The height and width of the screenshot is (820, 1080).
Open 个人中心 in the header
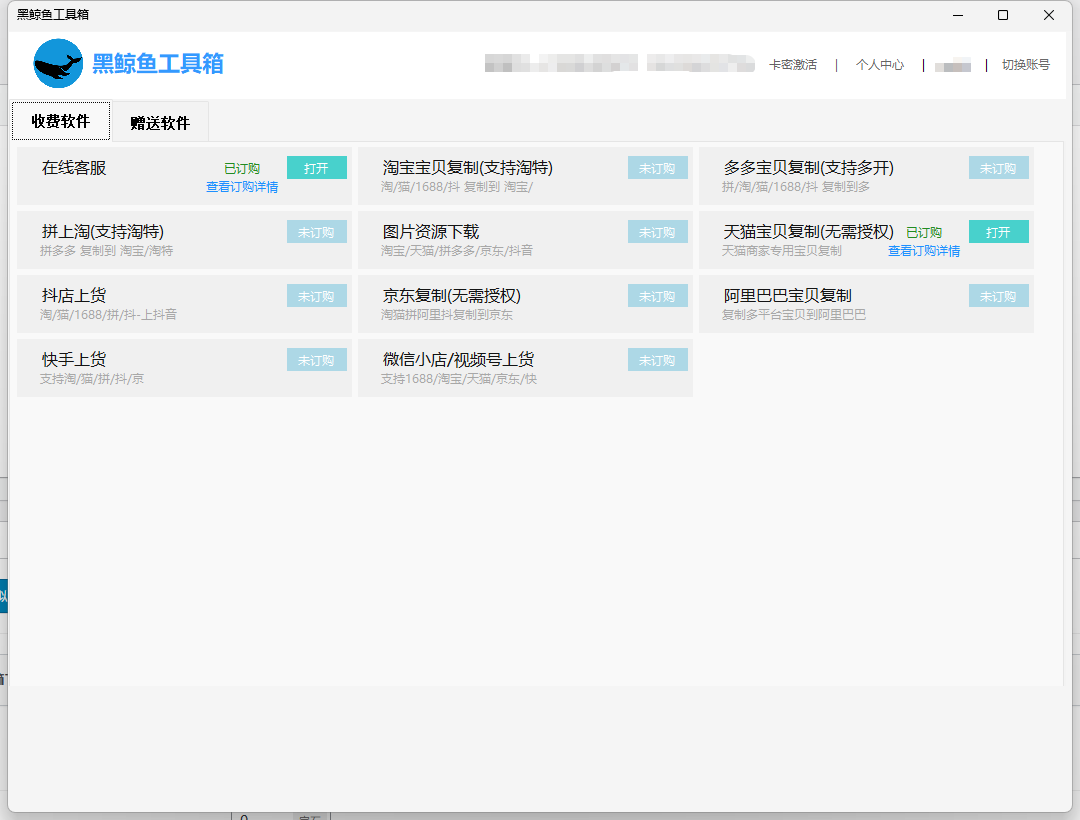(879, 65)
